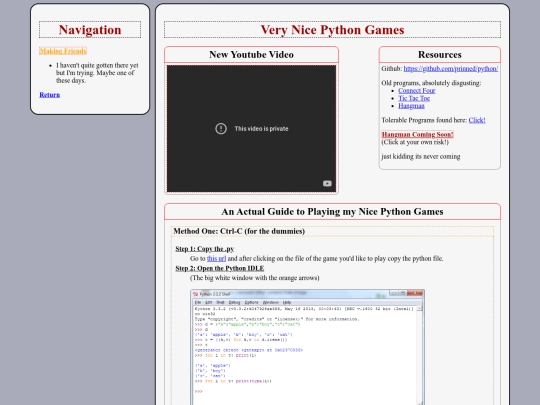Viewport: 540px width, 405px height.
Task: Click the Return link in Navigation
Action: click(50, 95)
